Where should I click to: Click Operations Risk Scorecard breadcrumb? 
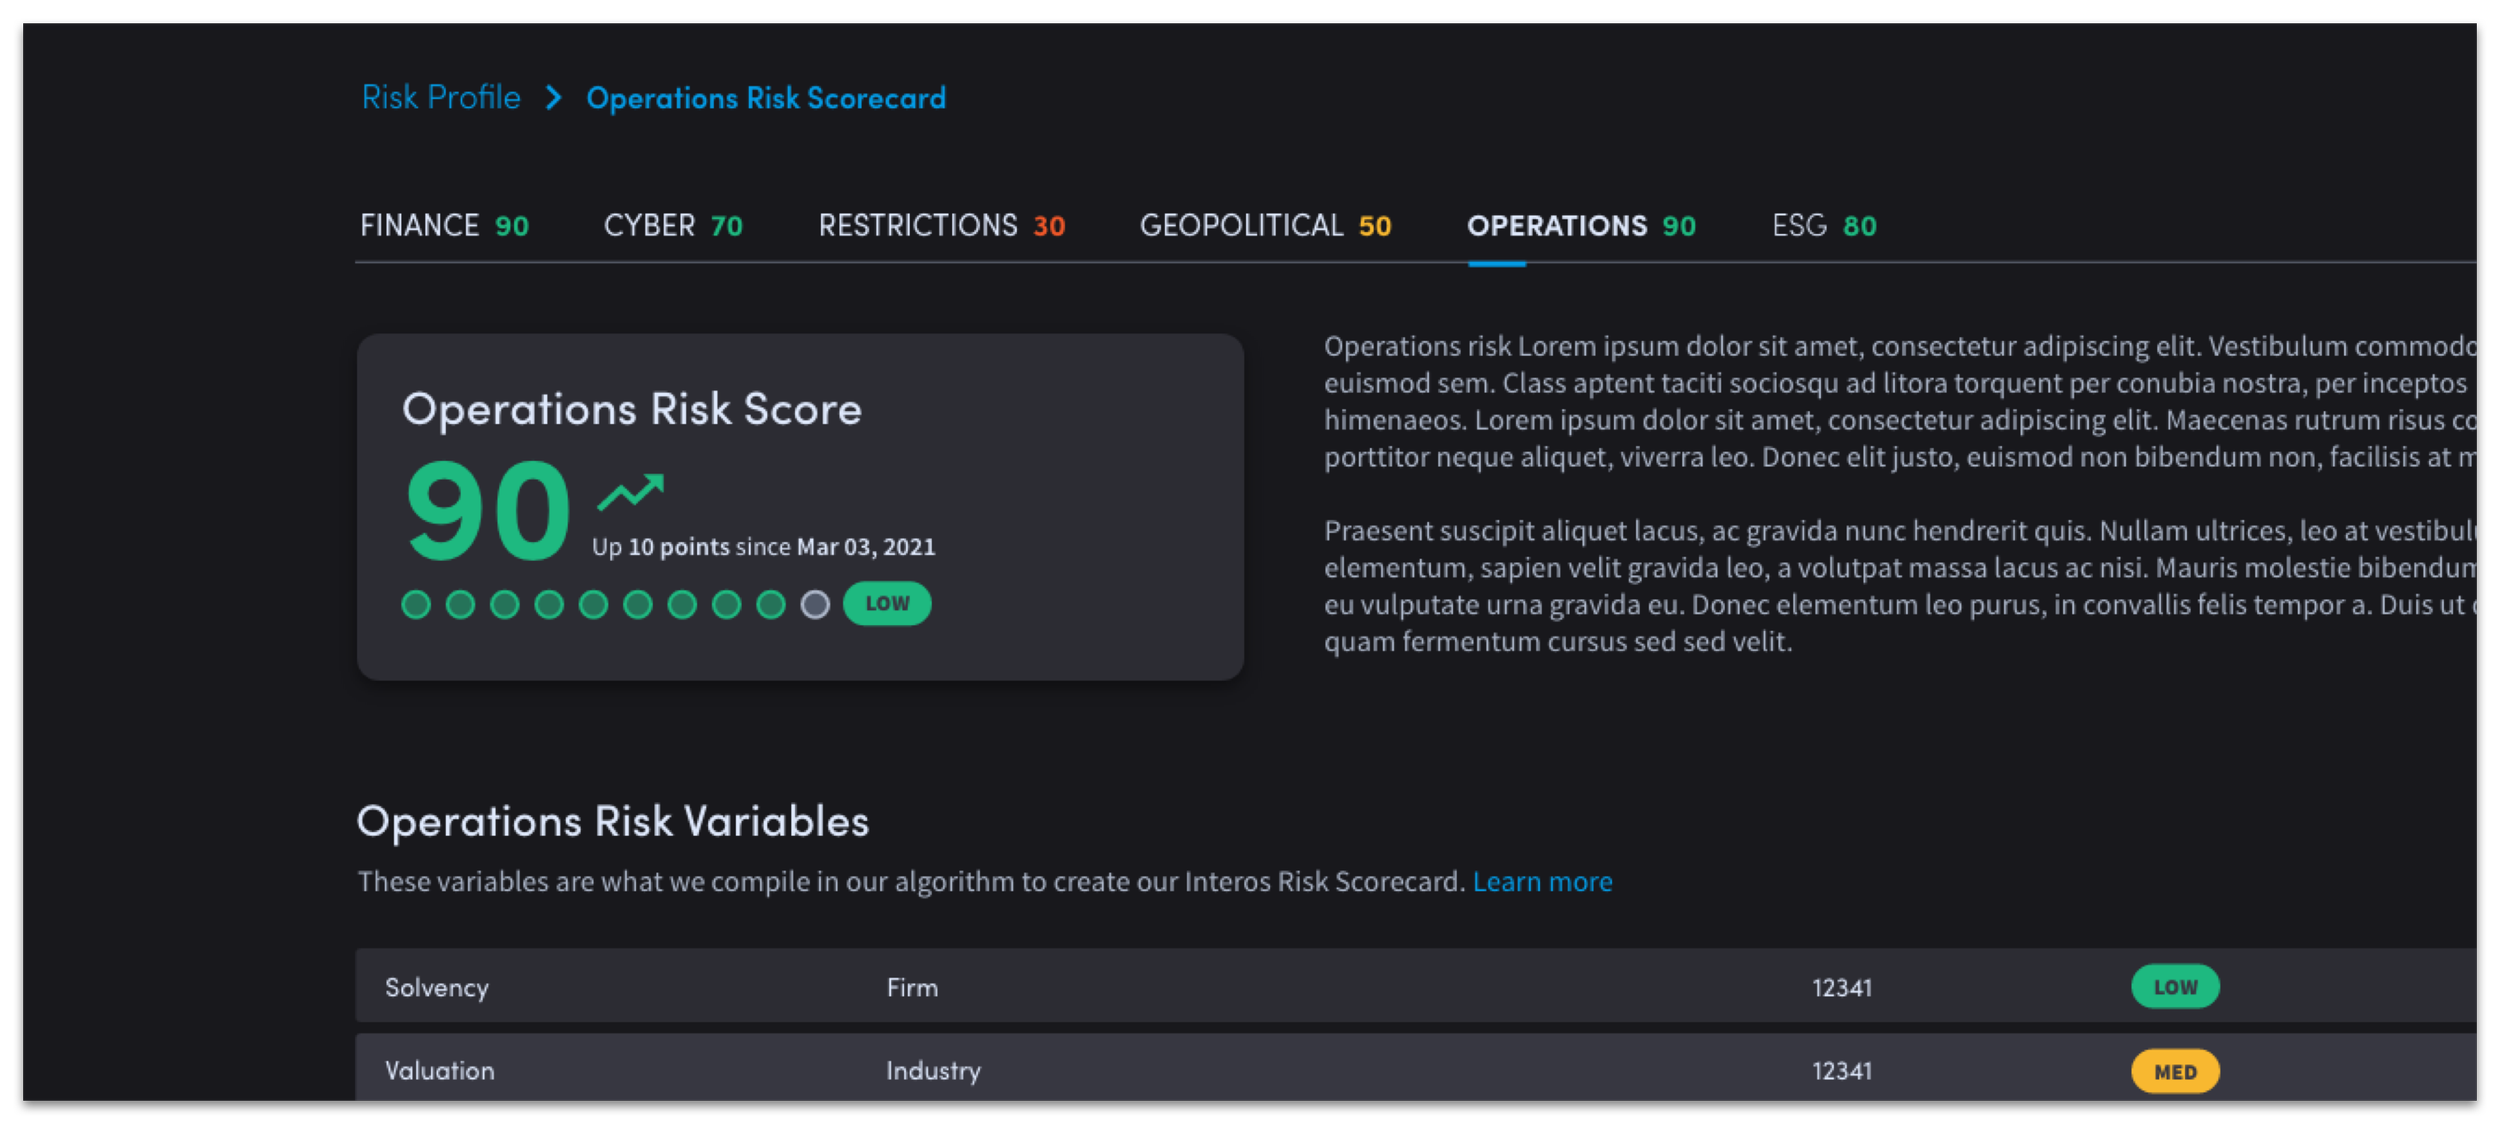click(x=766, y=98)
